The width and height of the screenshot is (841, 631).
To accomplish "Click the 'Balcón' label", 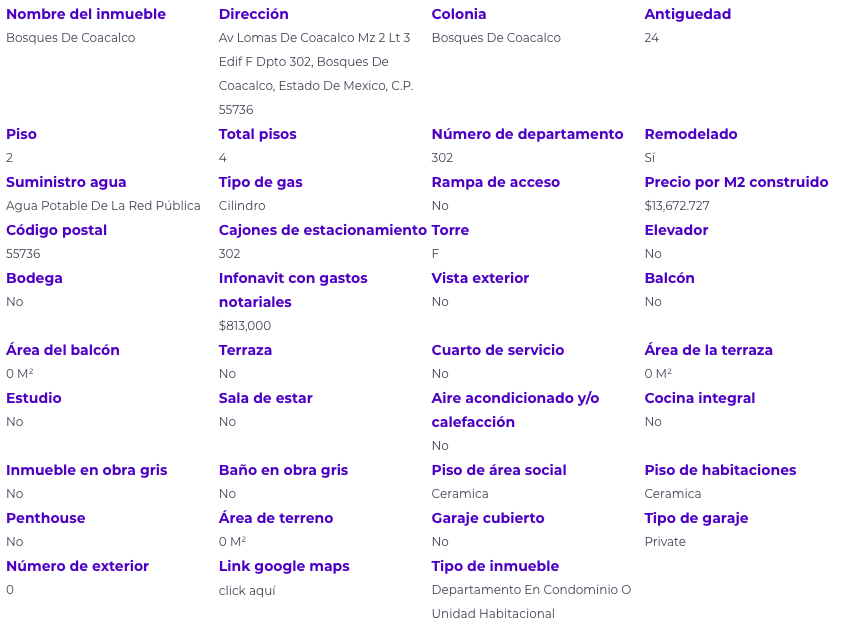I will pyautogui.click(x=669, y=278).
